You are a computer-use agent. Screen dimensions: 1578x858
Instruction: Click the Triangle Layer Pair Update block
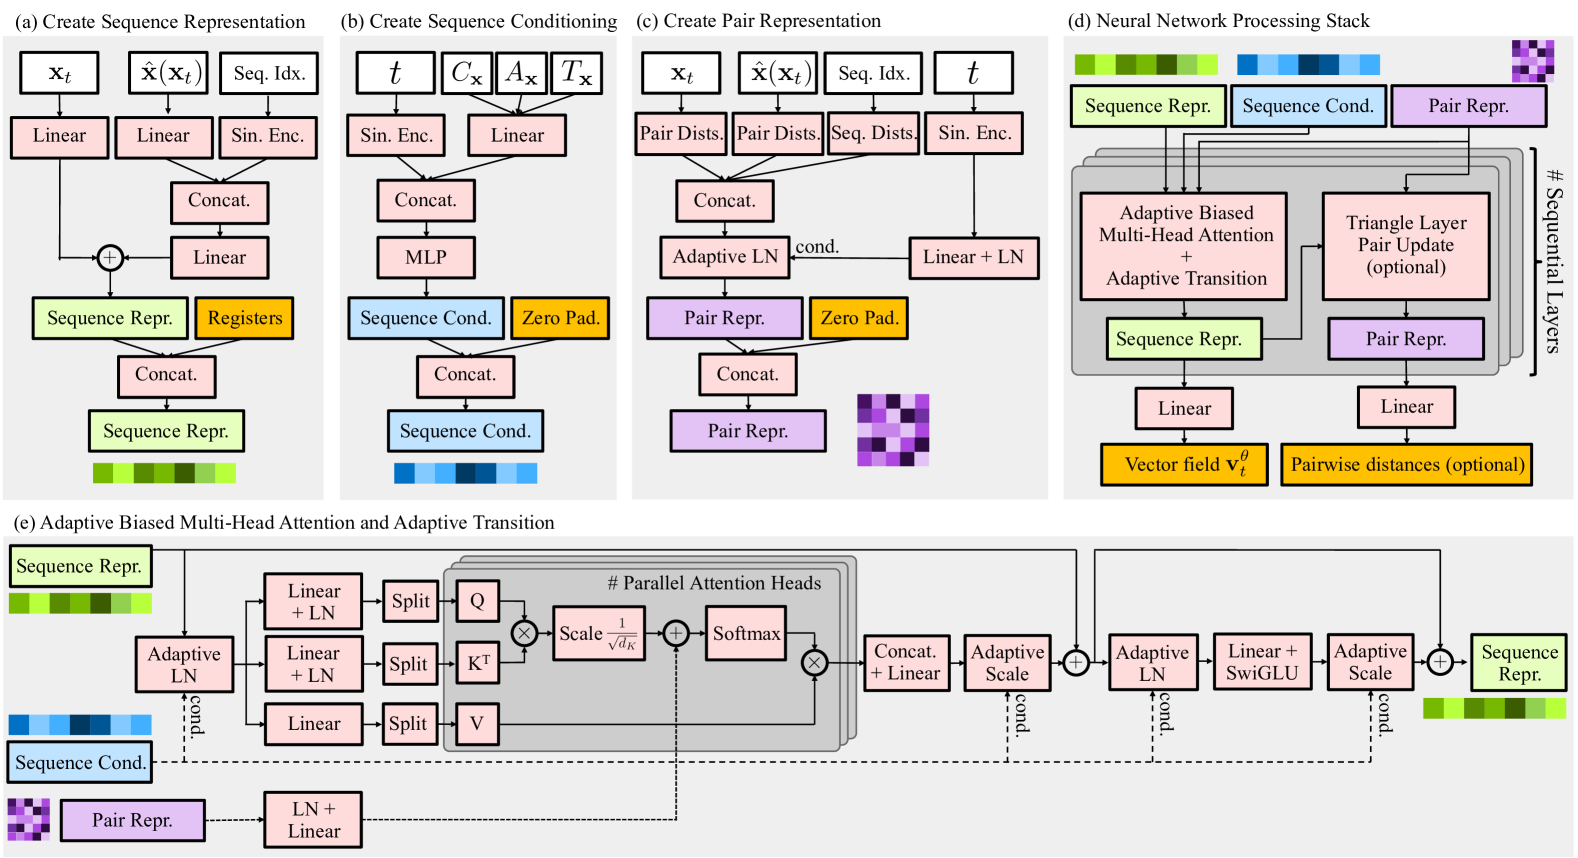point(1406,246)
